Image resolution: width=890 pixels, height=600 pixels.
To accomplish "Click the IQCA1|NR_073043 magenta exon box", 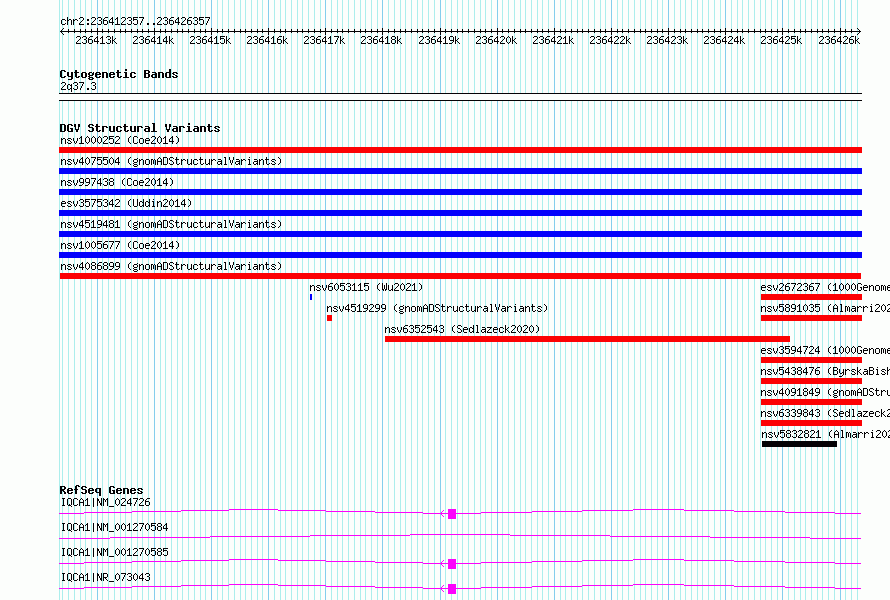I will click(x=452, y=589).
